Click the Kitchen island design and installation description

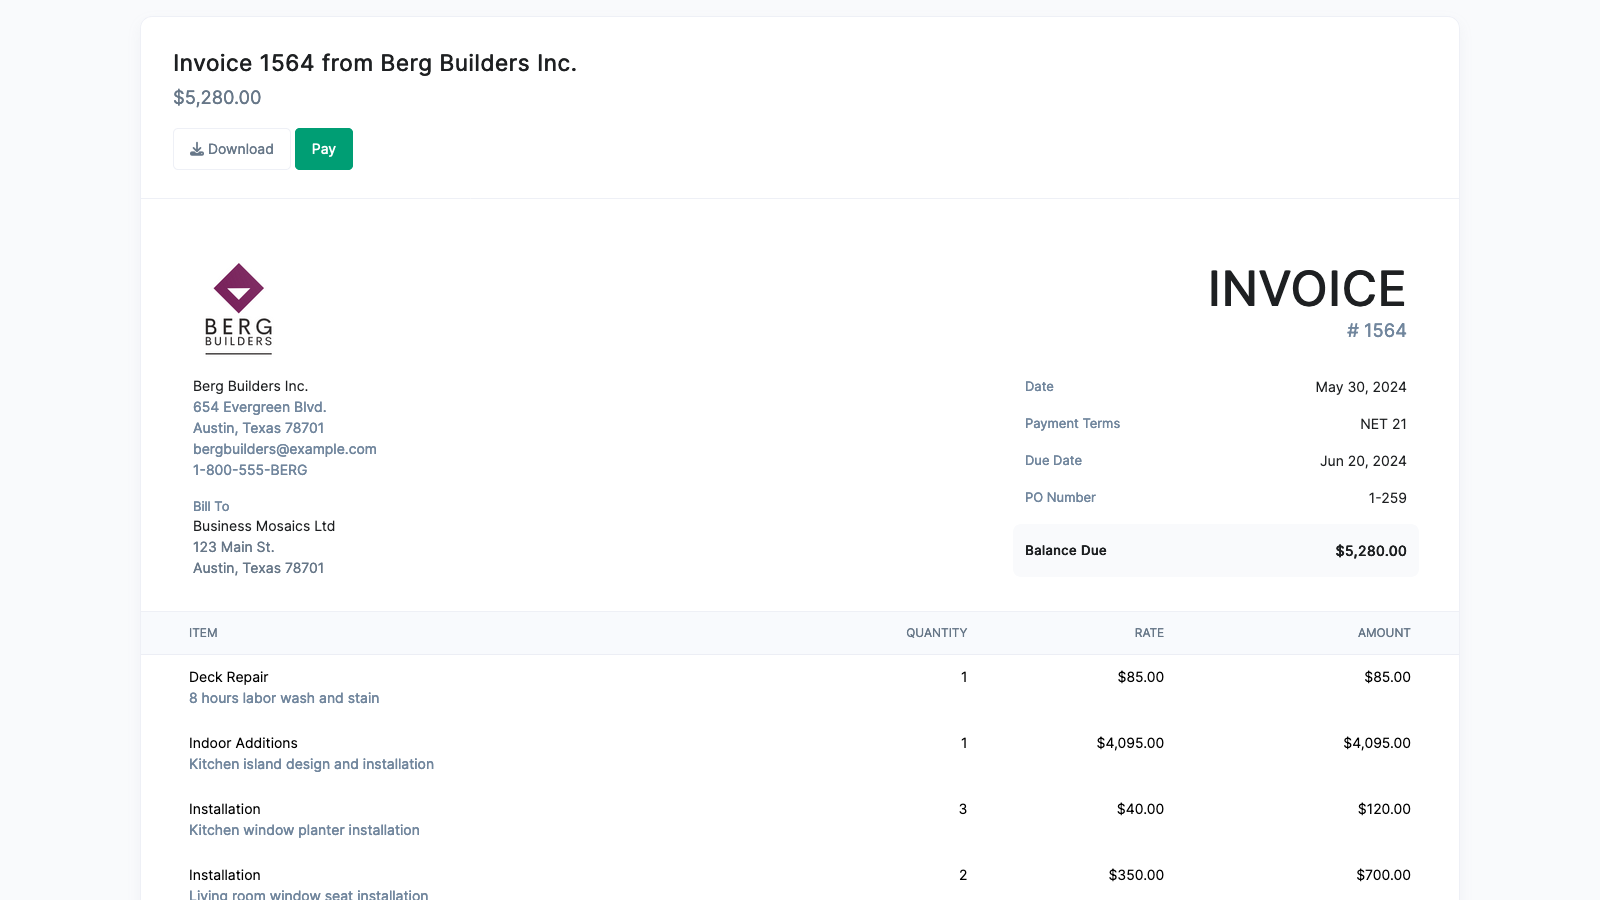coord(311,763)
